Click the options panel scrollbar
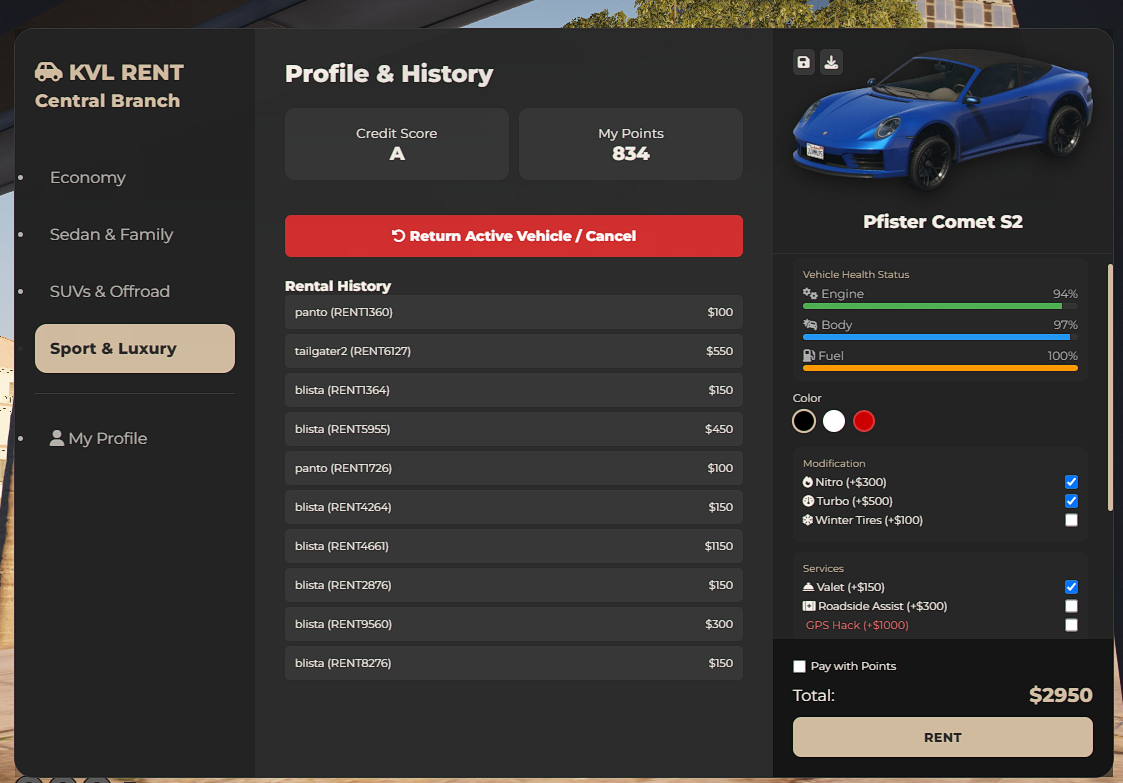1123x783 pixels. 1110,387
